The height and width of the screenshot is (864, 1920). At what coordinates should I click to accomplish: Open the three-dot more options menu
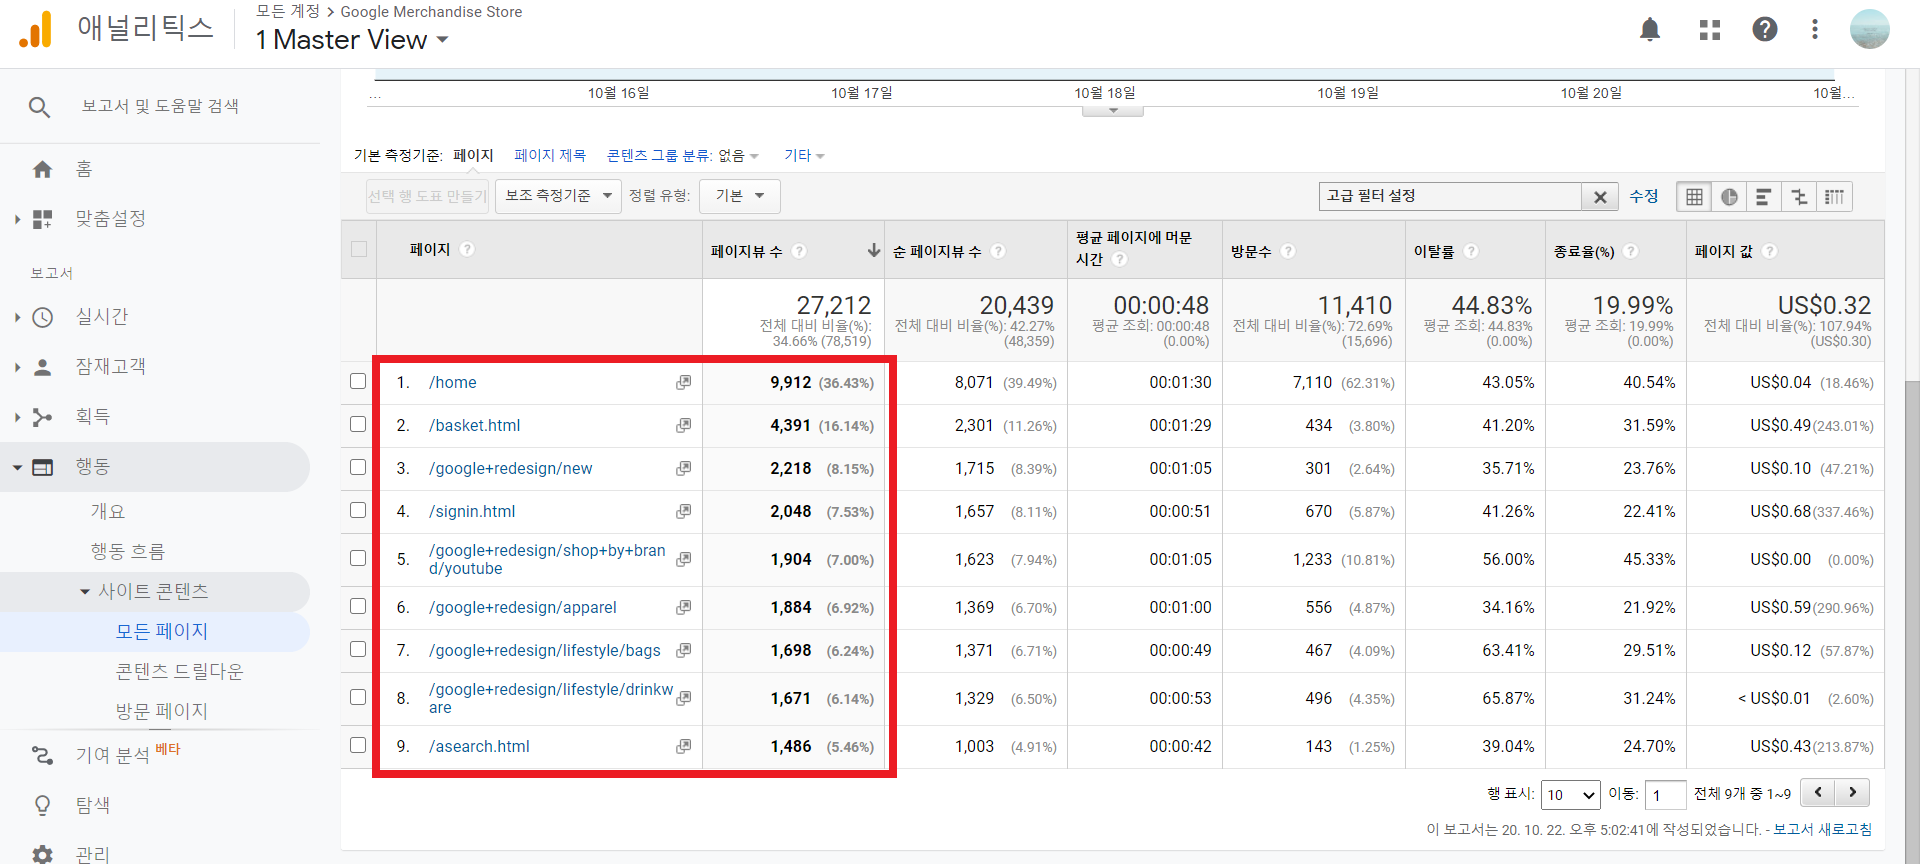pos(1815,29)
